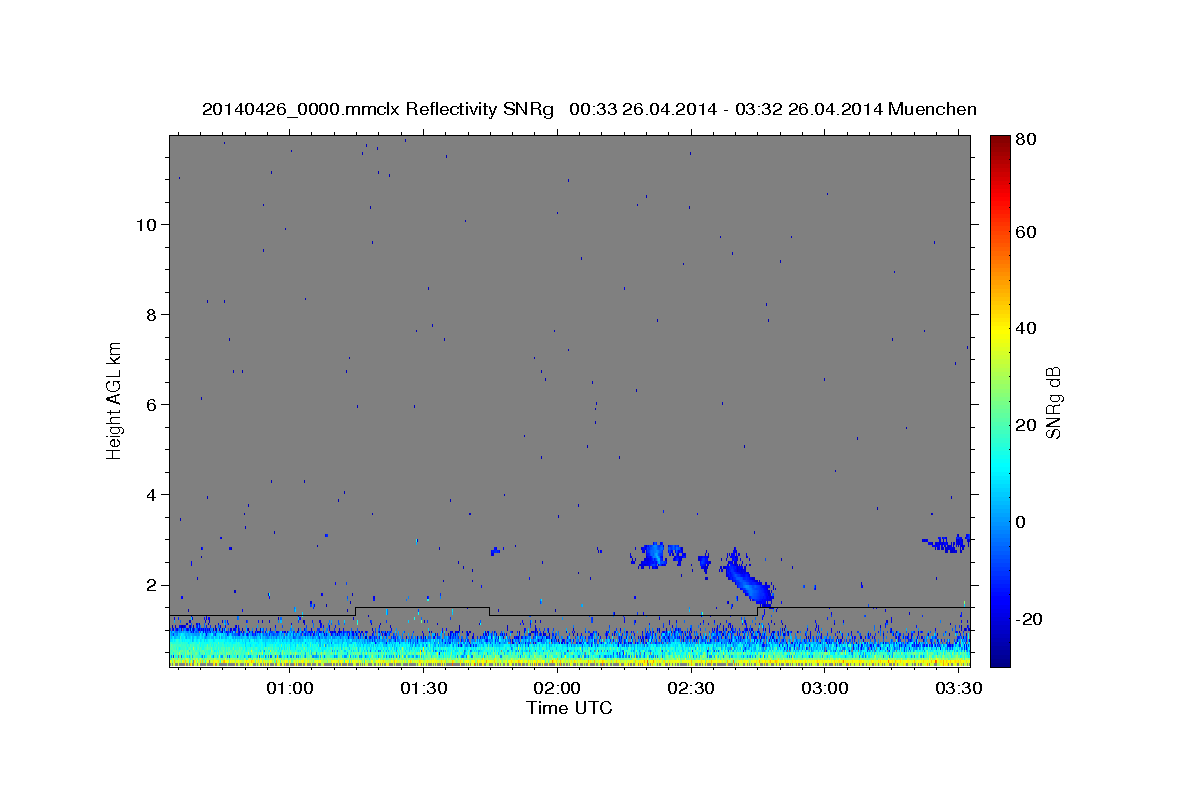This screenshot has width=1200, height=800.
Task: Click the height tick label 10
Action: (x=148, y=224)
